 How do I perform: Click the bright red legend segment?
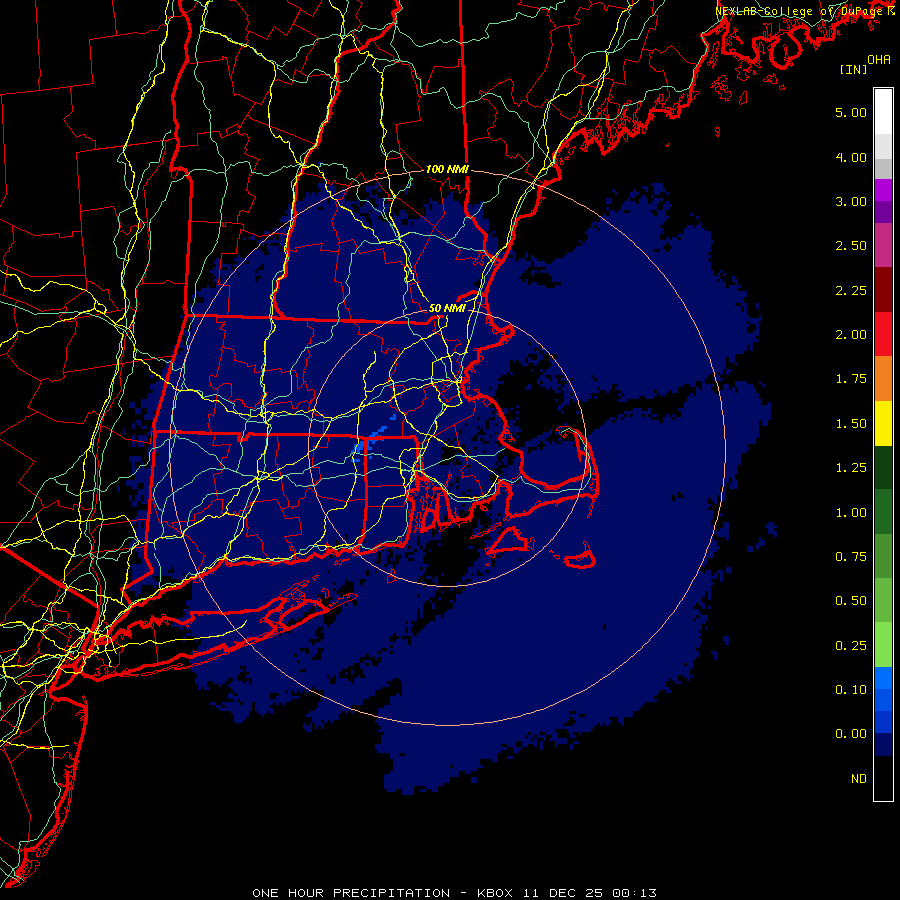coord(883,334)
